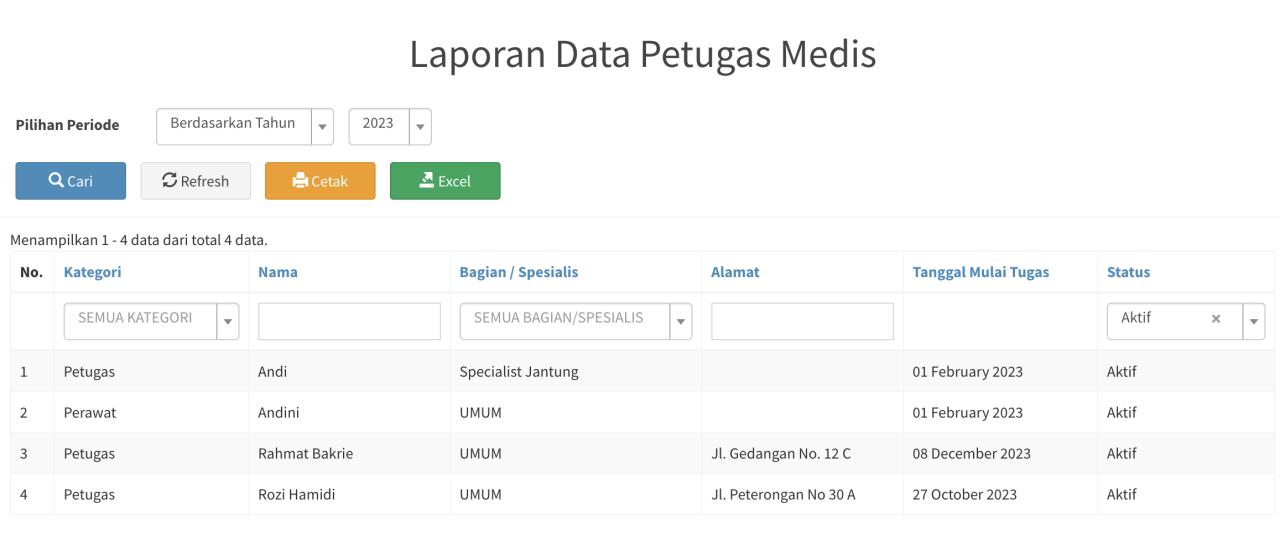Expand the SEMUA BAGIAN/SPESIALIS filter dropdown
Viewport: 1280px width, 541px height.
[x=575, y=321]
